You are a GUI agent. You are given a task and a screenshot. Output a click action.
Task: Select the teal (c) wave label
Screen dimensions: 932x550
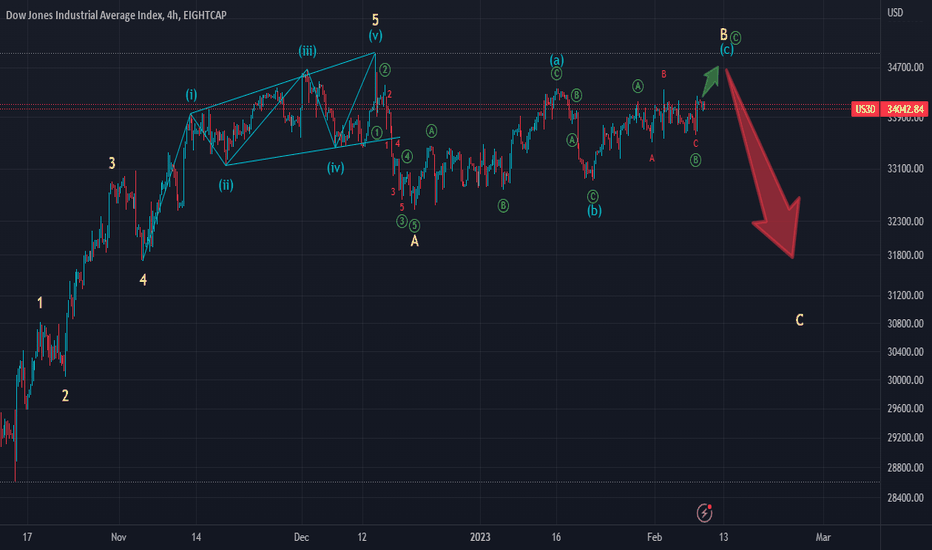[x=726, y=50]
